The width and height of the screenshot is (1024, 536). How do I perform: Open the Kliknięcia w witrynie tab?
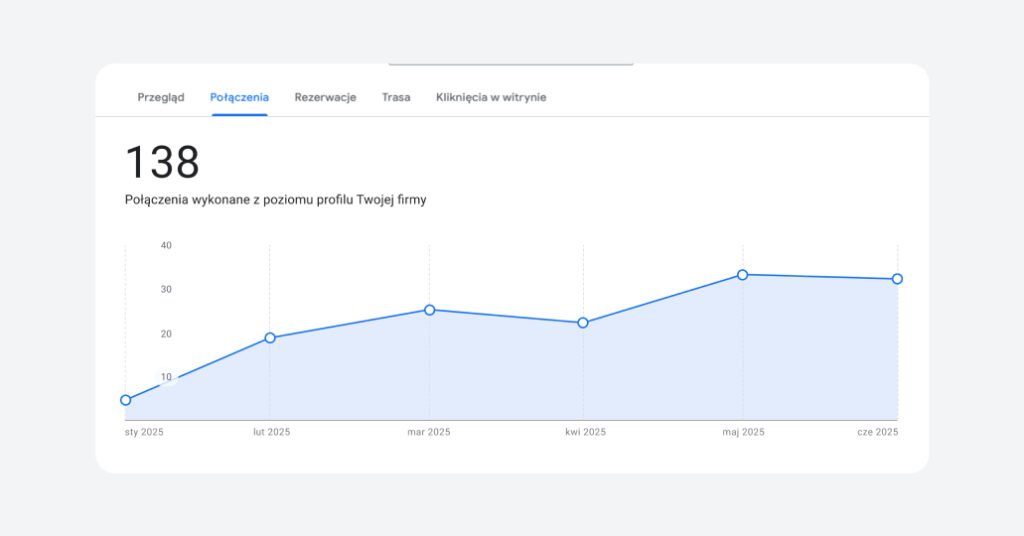coord(491,97)
